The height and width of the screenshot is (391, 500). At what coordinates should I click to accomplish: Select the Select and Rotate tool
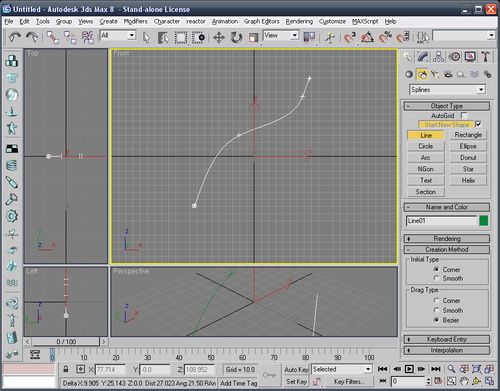236,37
